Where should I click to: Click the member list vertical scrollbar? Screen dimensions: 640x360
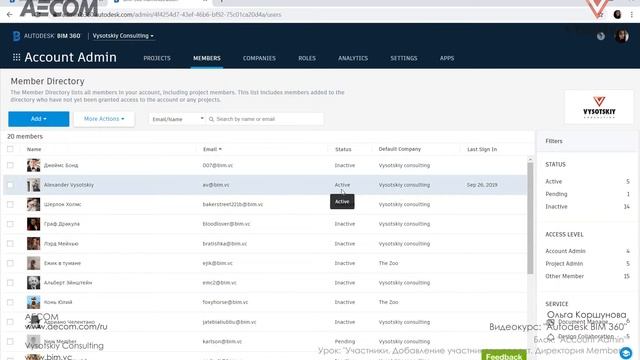(530, 218)
